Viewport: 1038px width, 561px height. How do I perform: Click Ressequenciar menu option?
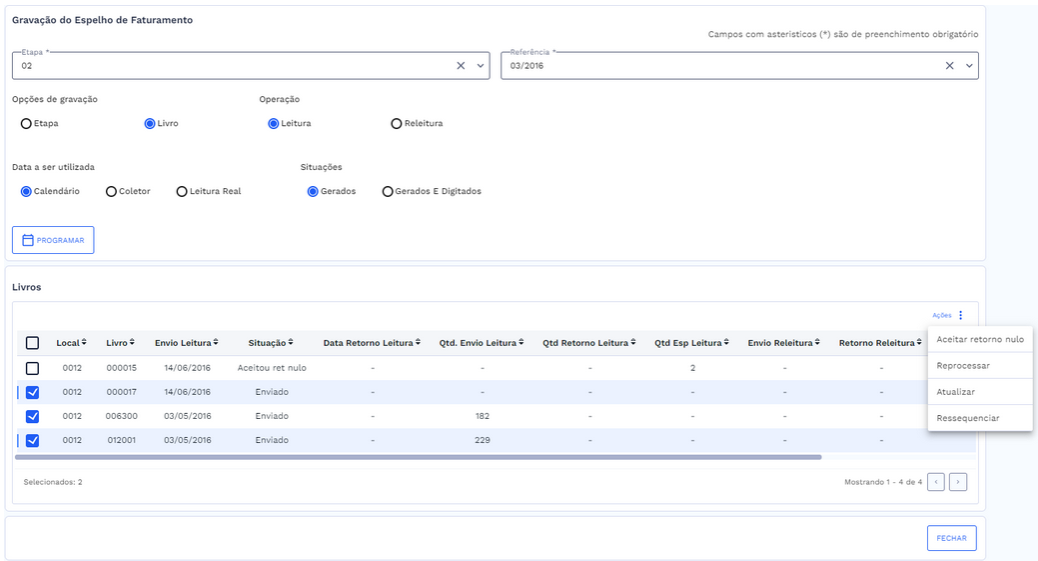967,418
